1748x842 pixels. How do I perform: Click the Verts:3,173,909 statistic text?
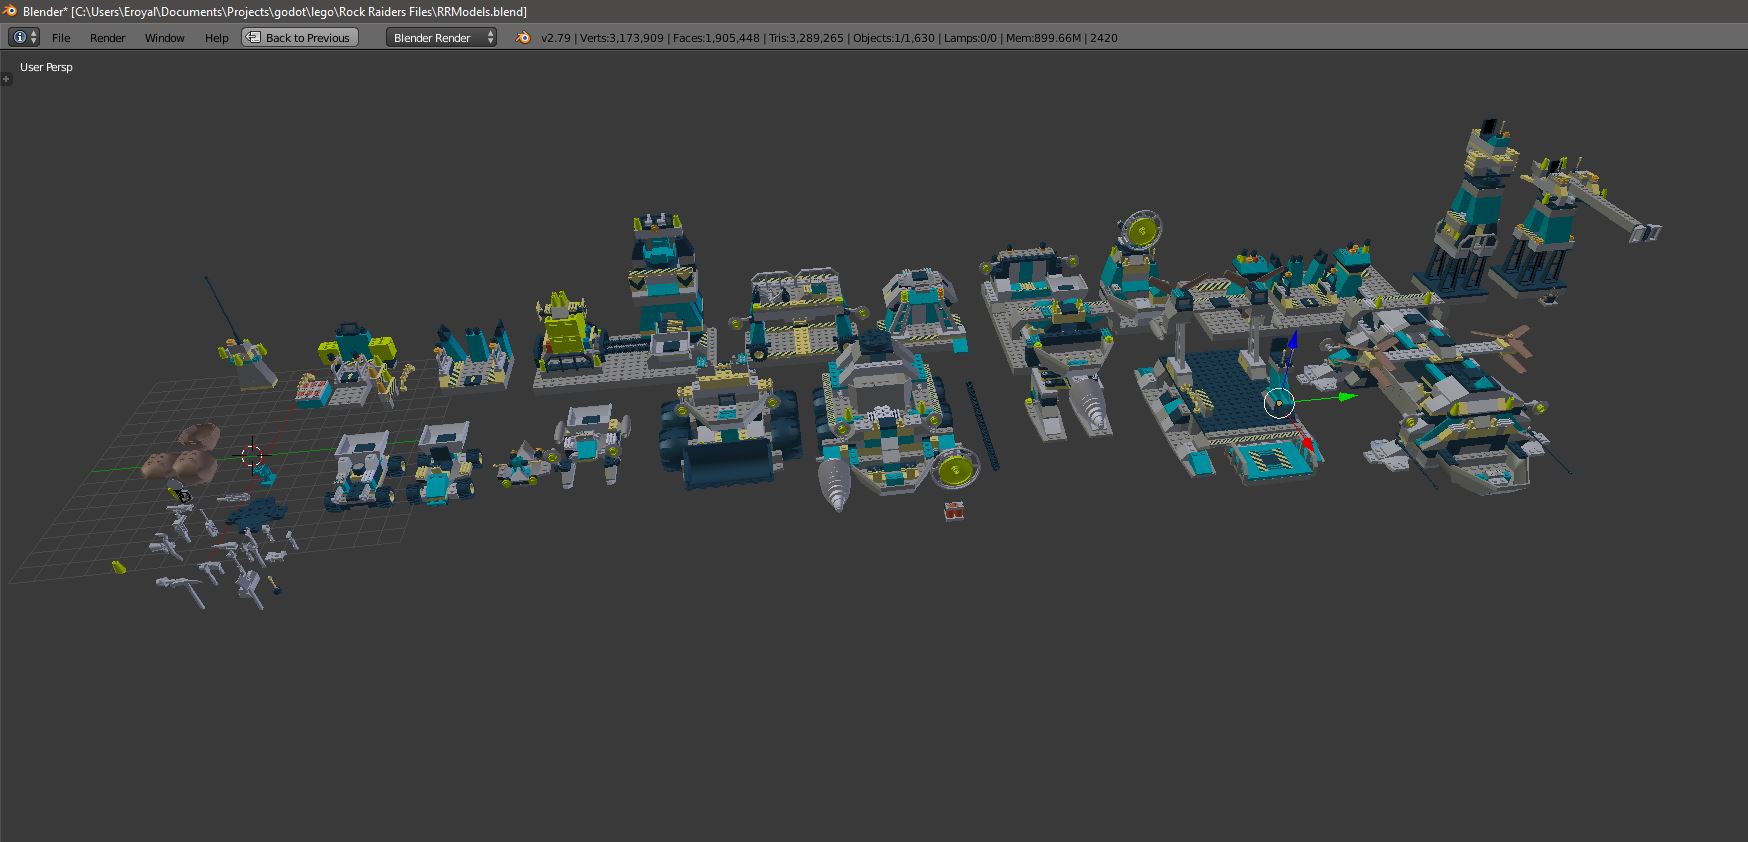point(622,38)
